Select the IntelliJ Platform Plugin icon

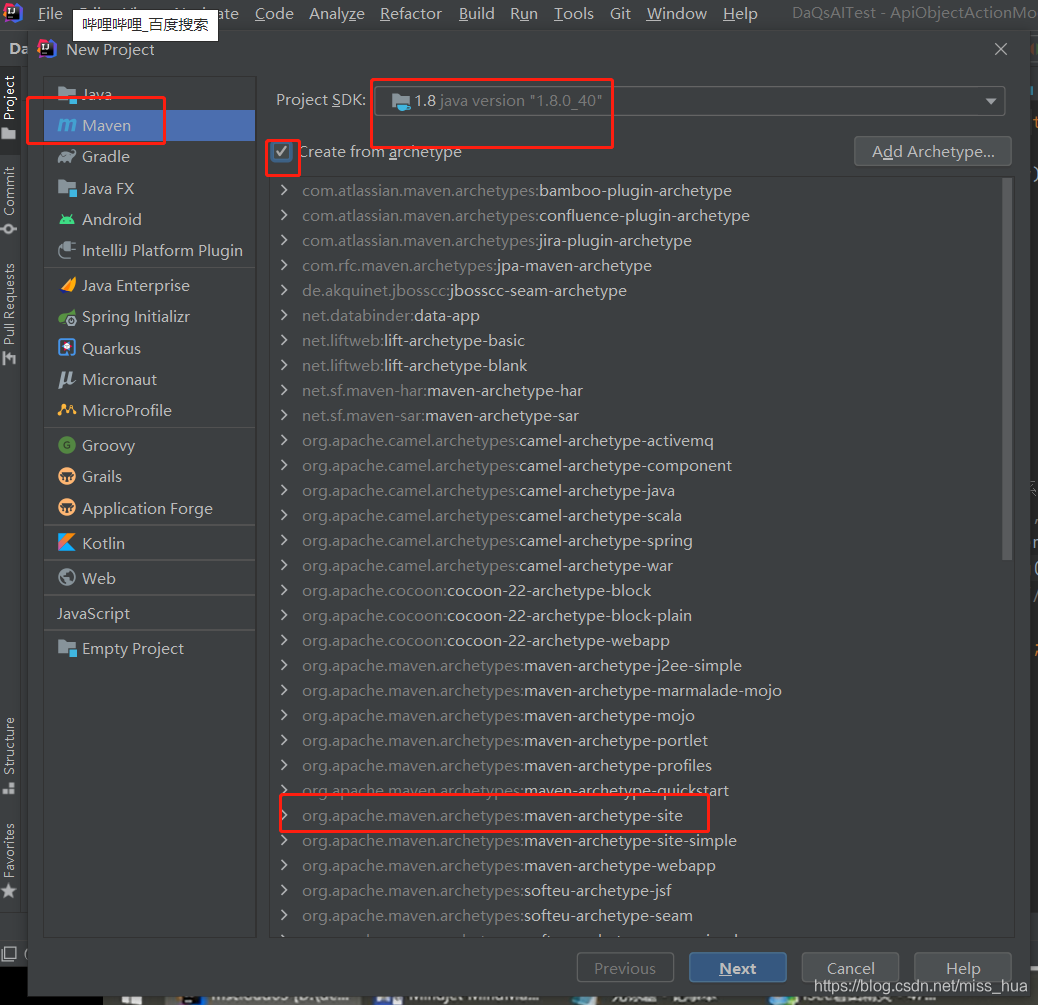(x=67, y=250)
